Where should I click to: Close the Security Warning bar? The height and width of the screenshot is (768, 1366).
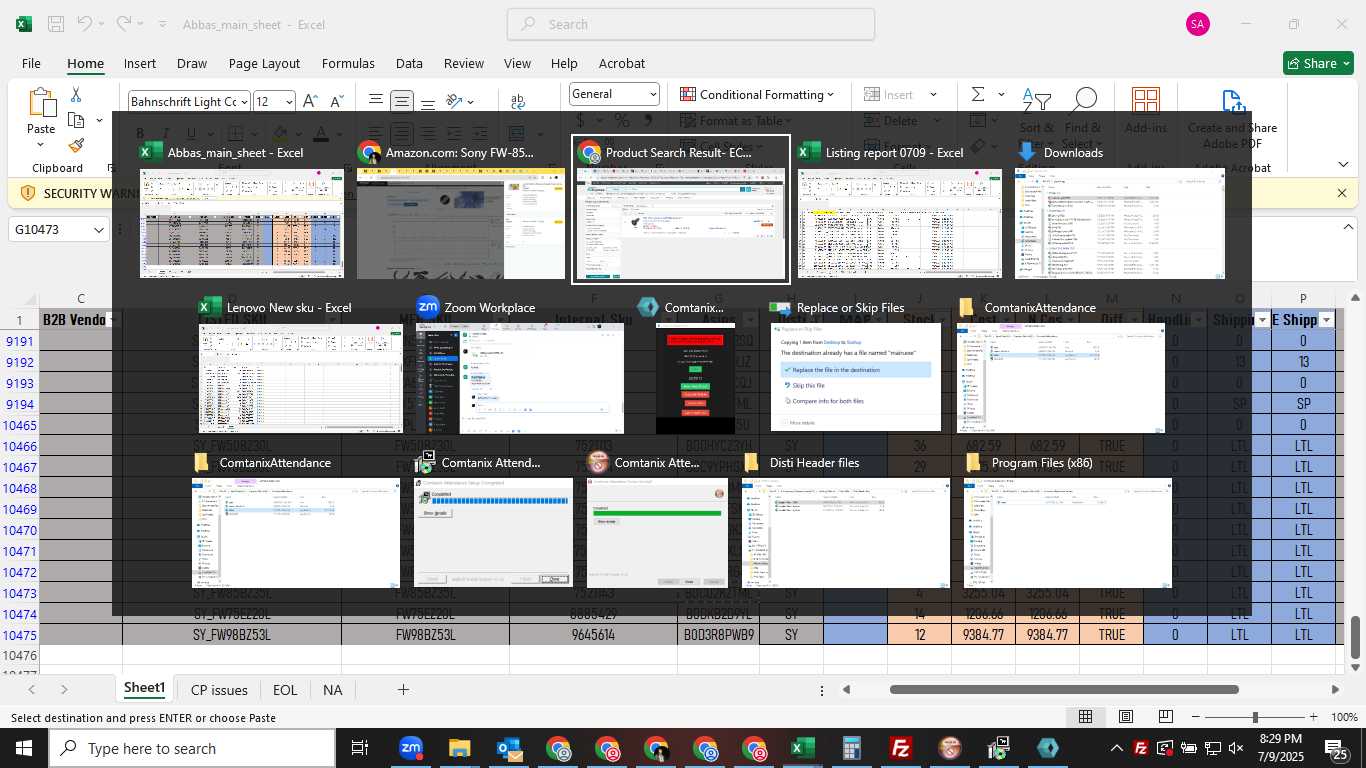(x=1342, y=193)
